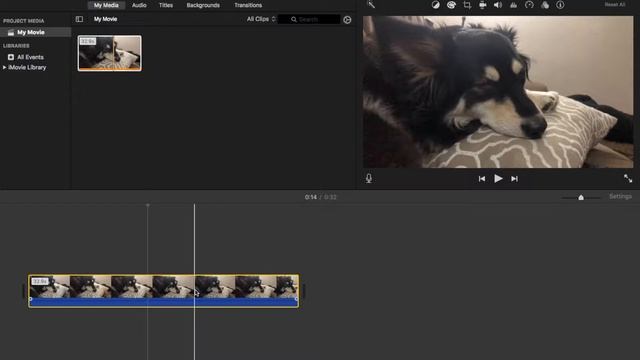Open the Titles tab

pos(166,5)
